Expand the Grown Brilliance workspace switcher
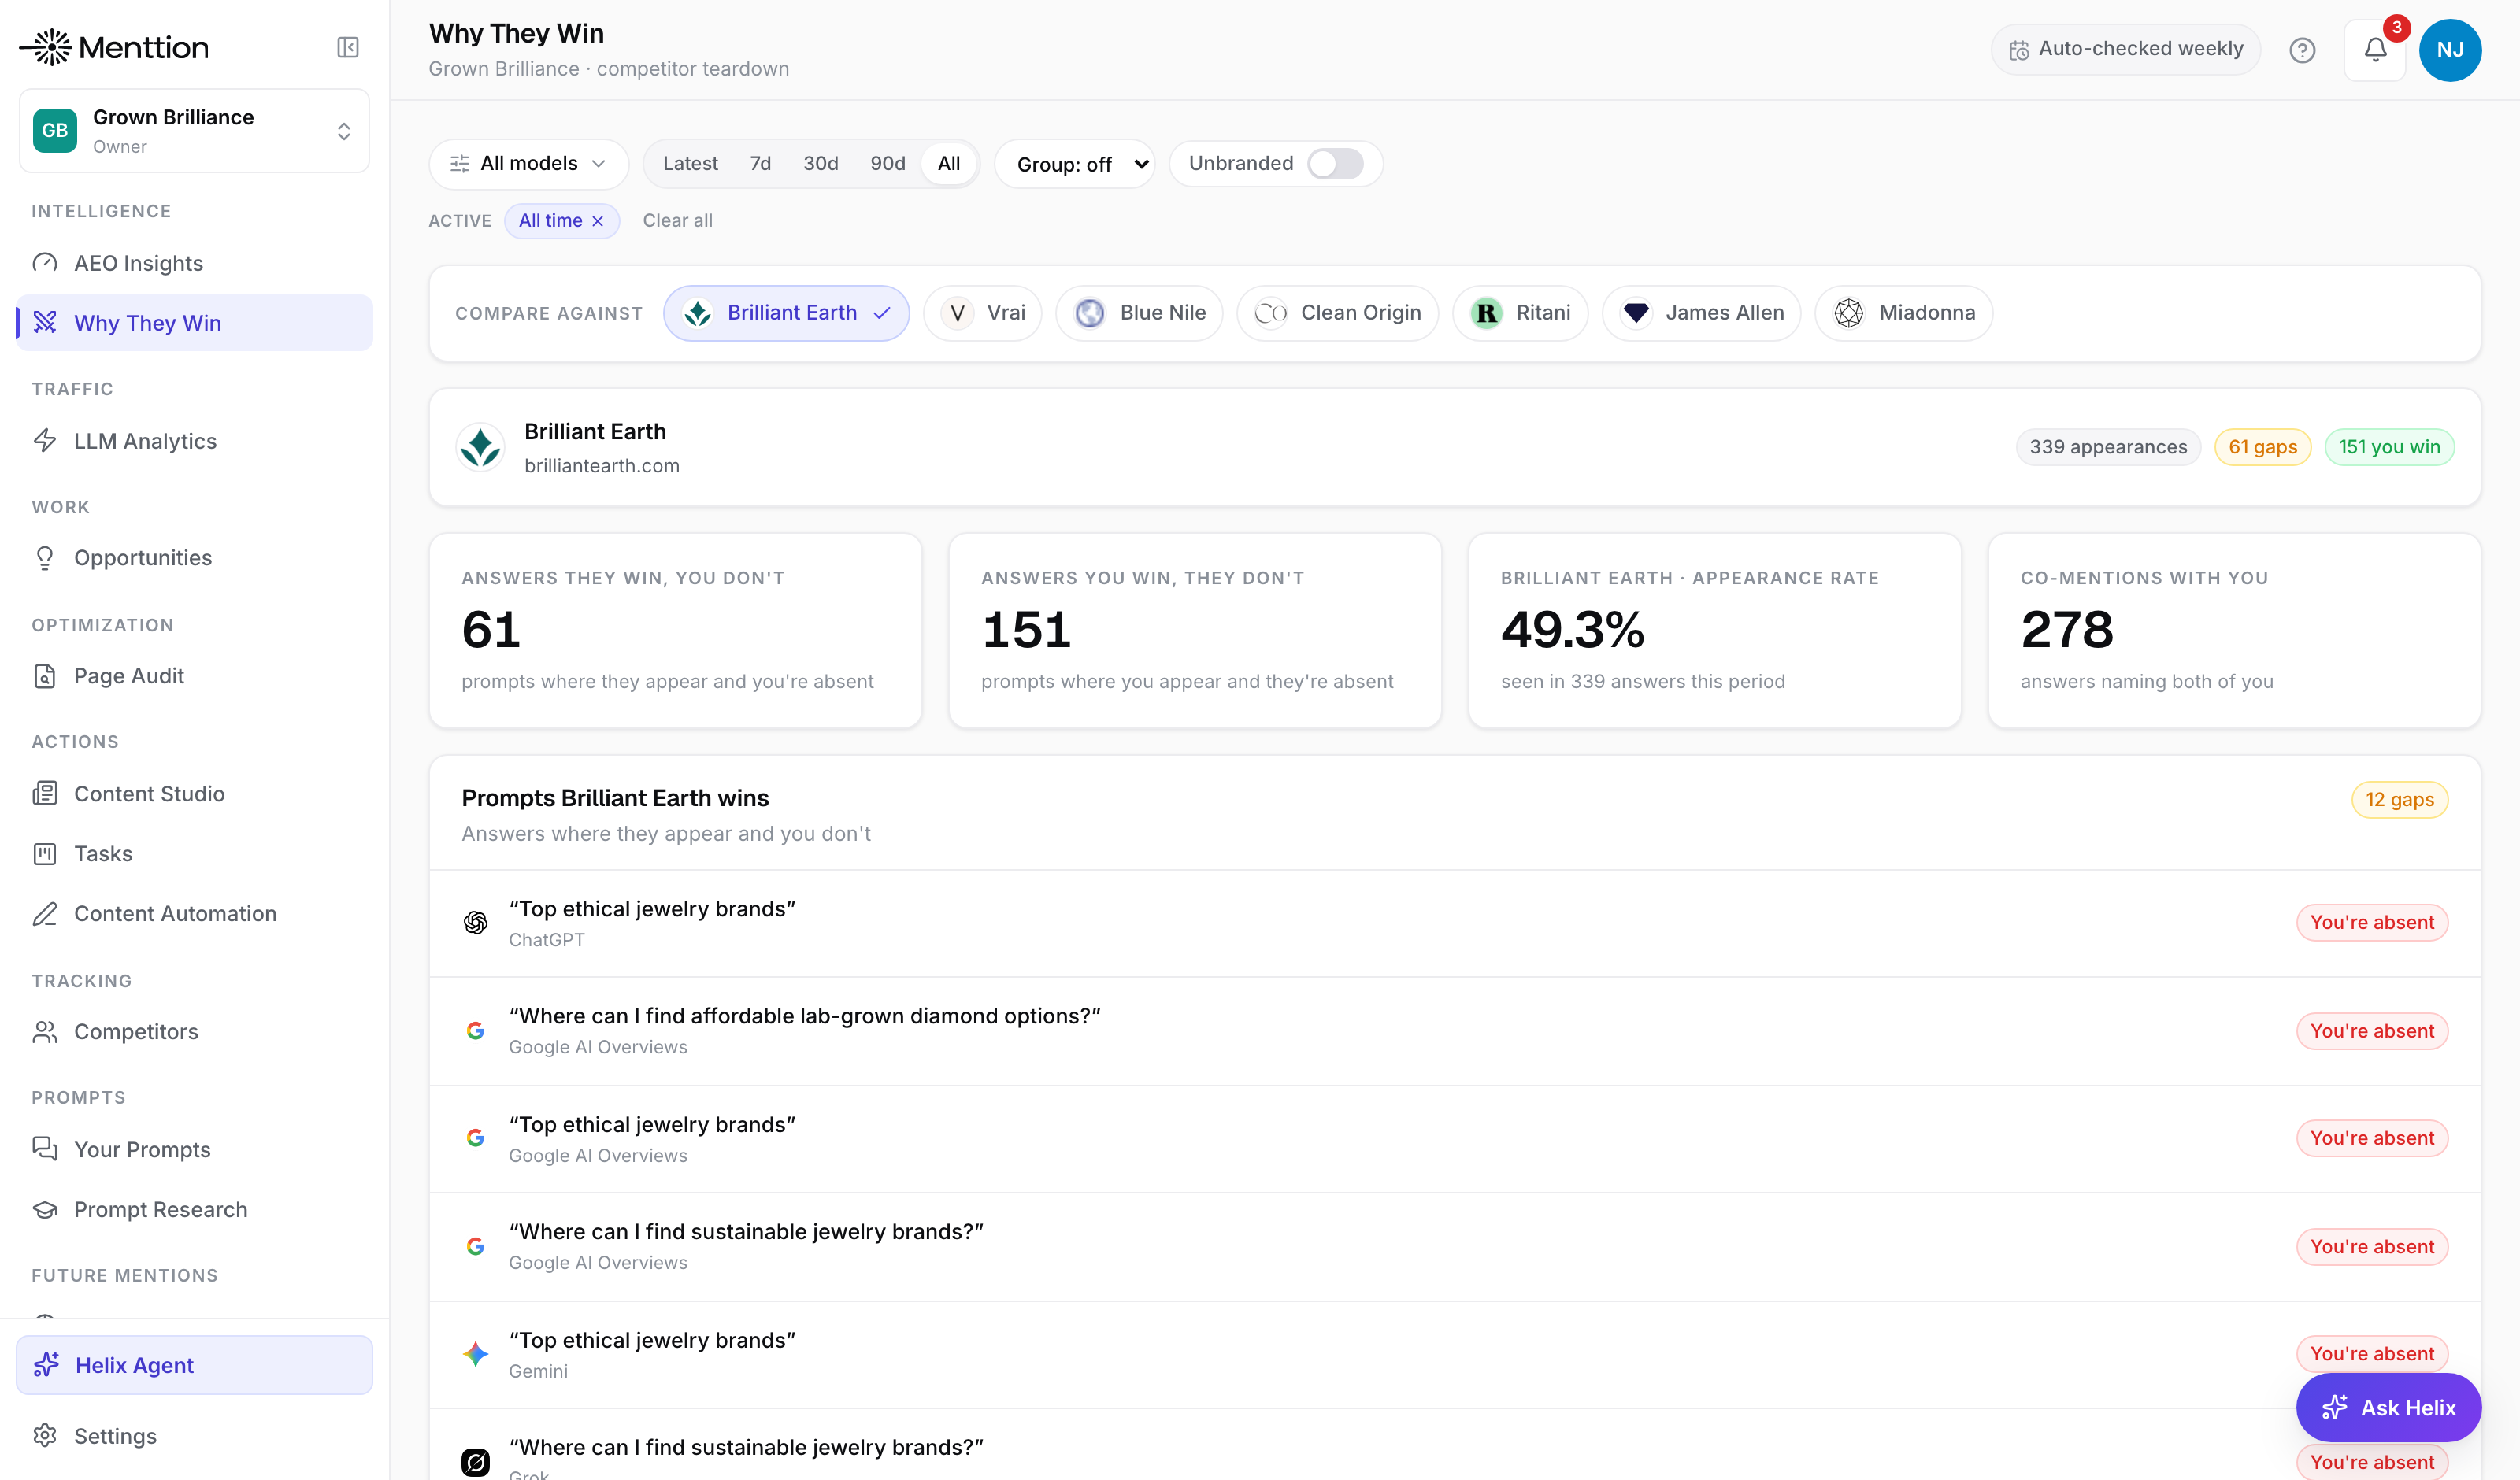2520x1480 pixels. coord(194,130)
